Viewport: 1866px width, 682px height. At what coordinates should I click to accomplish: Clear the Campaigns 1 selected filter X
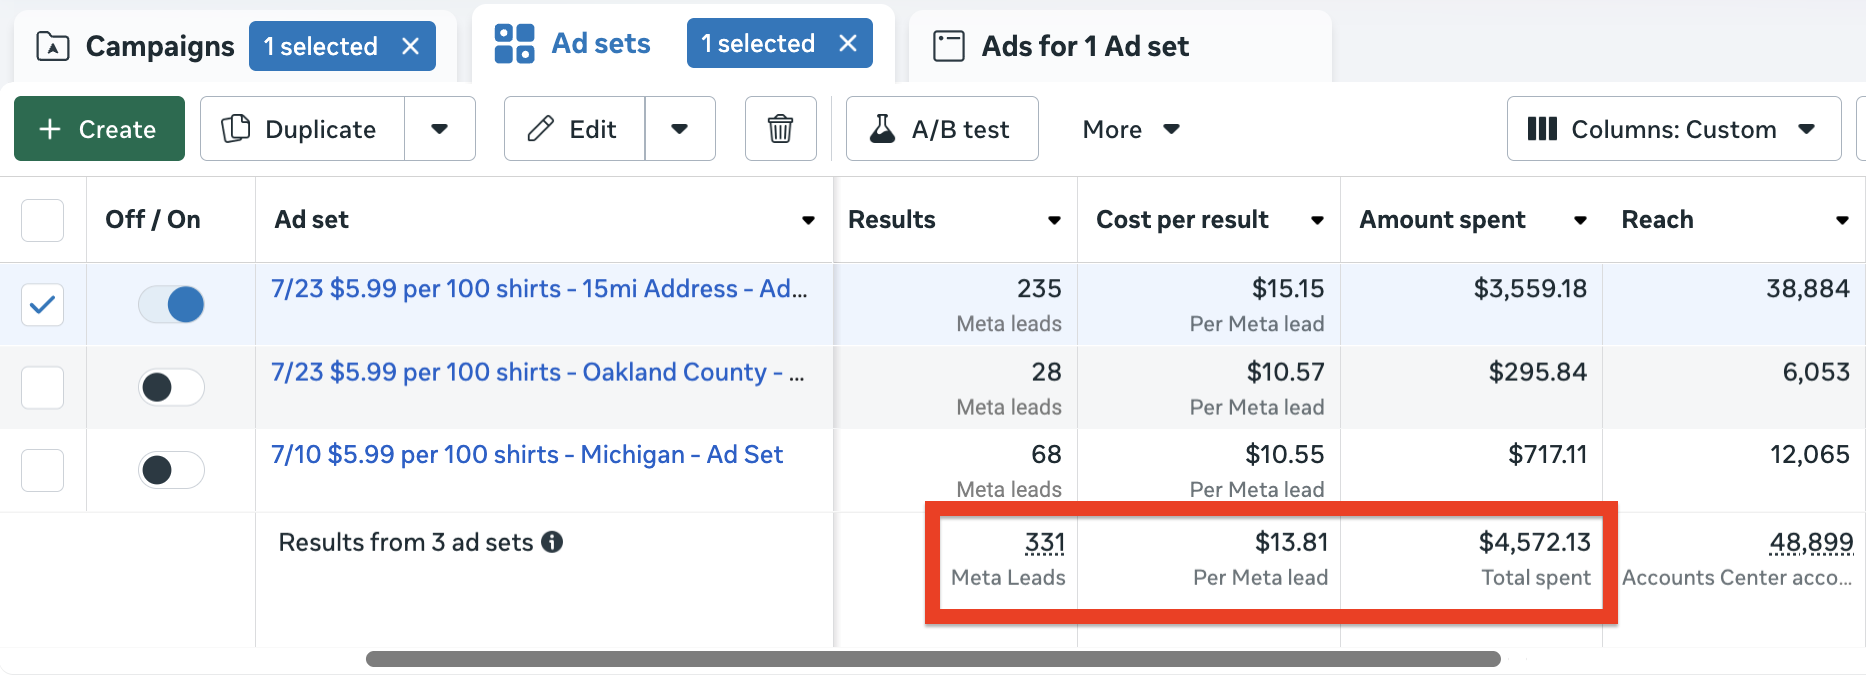point(410,46)
